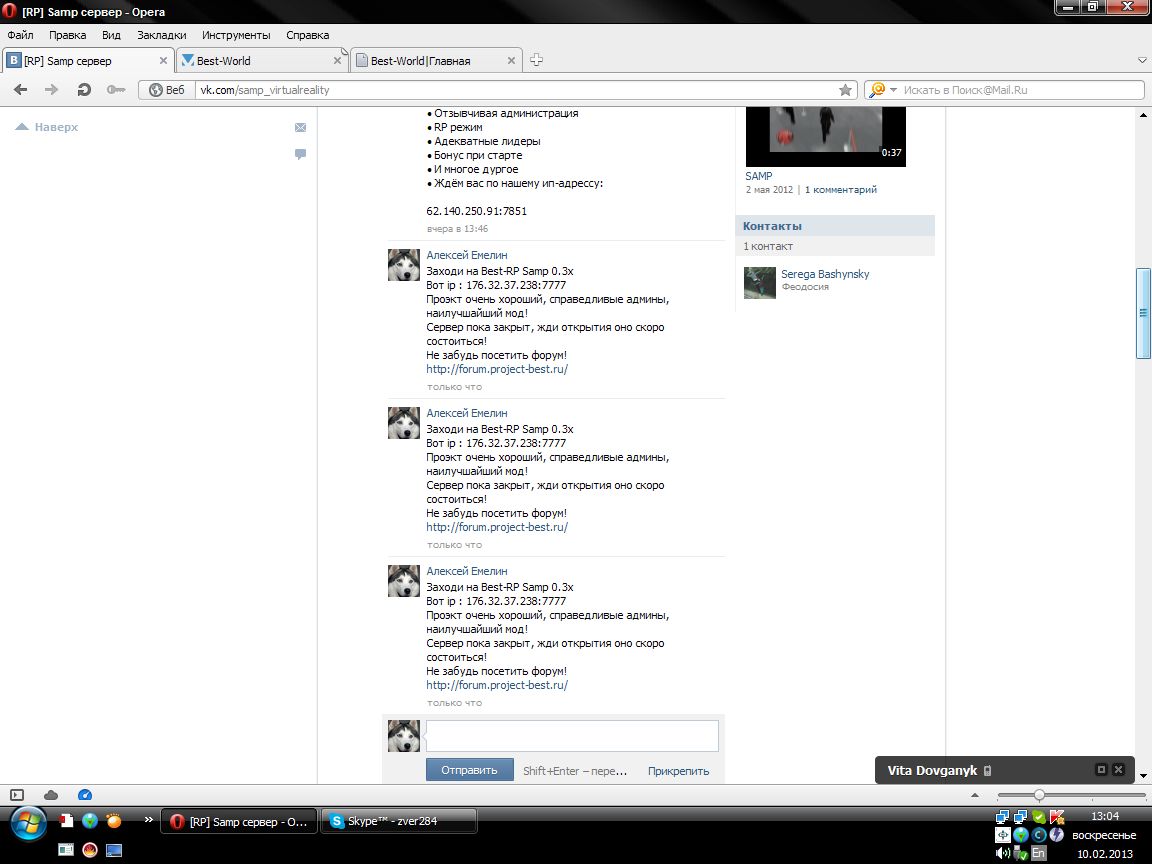The width and height of the screenshot is (1152, 864).
Task: Click Serega Bashynsky's avatar thumbnail
Action: pyautogui.click(x=760, y=283)
